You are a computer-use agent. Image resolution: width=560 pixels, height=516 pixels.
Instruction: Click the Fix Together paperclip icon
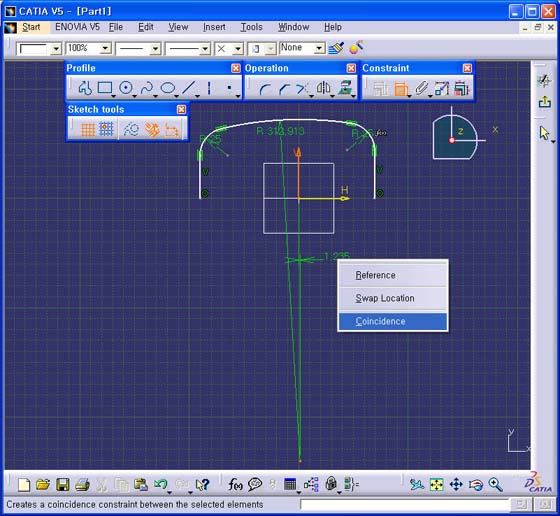click(421, 88)
